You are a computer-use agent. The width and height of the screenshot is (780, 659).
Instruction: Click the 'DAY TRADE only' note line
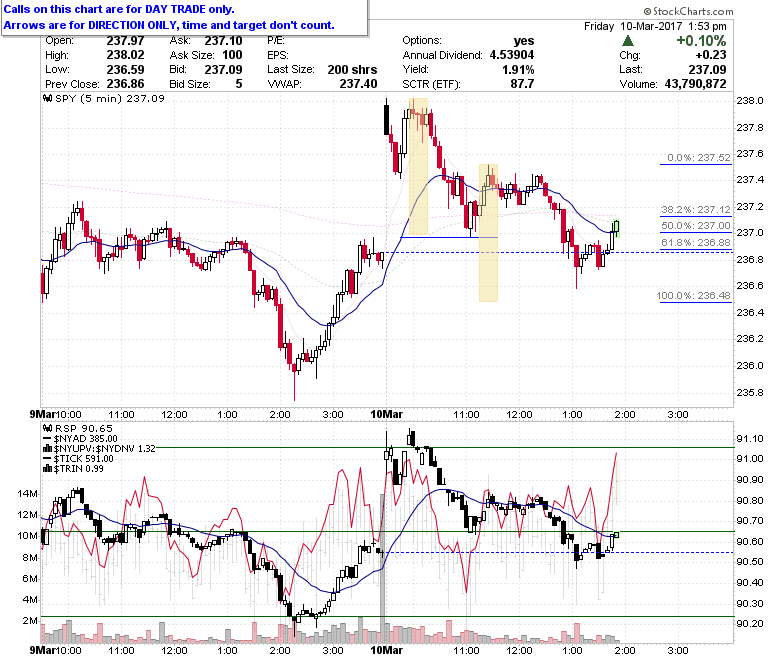pyautogui.click(x=119, y=9)
